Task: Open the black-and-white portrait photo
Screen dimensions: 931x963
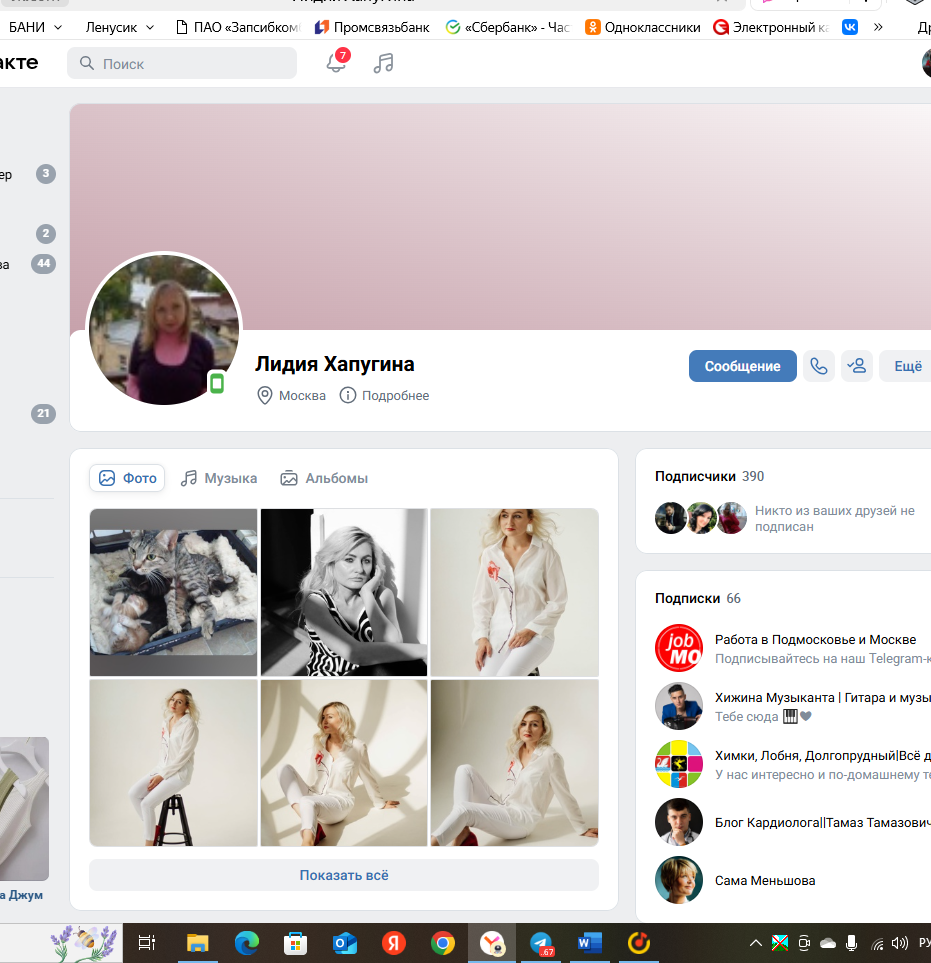Action: (344, 592)
